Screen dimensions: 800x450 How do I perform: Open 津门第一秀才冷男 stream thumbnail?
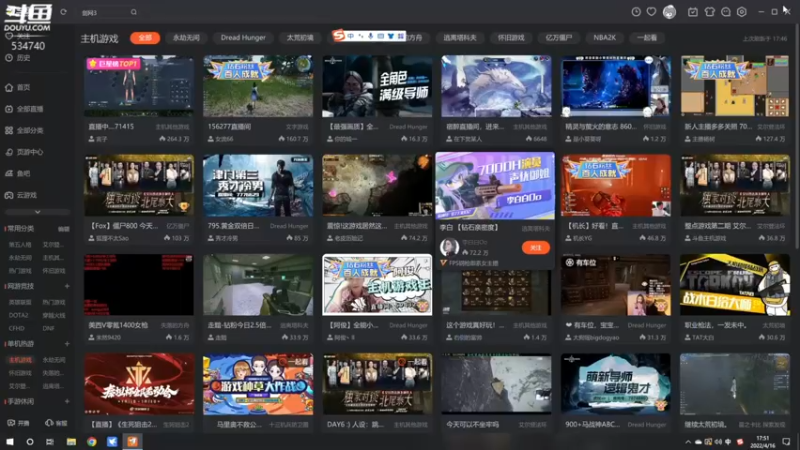tap(258, 185)
